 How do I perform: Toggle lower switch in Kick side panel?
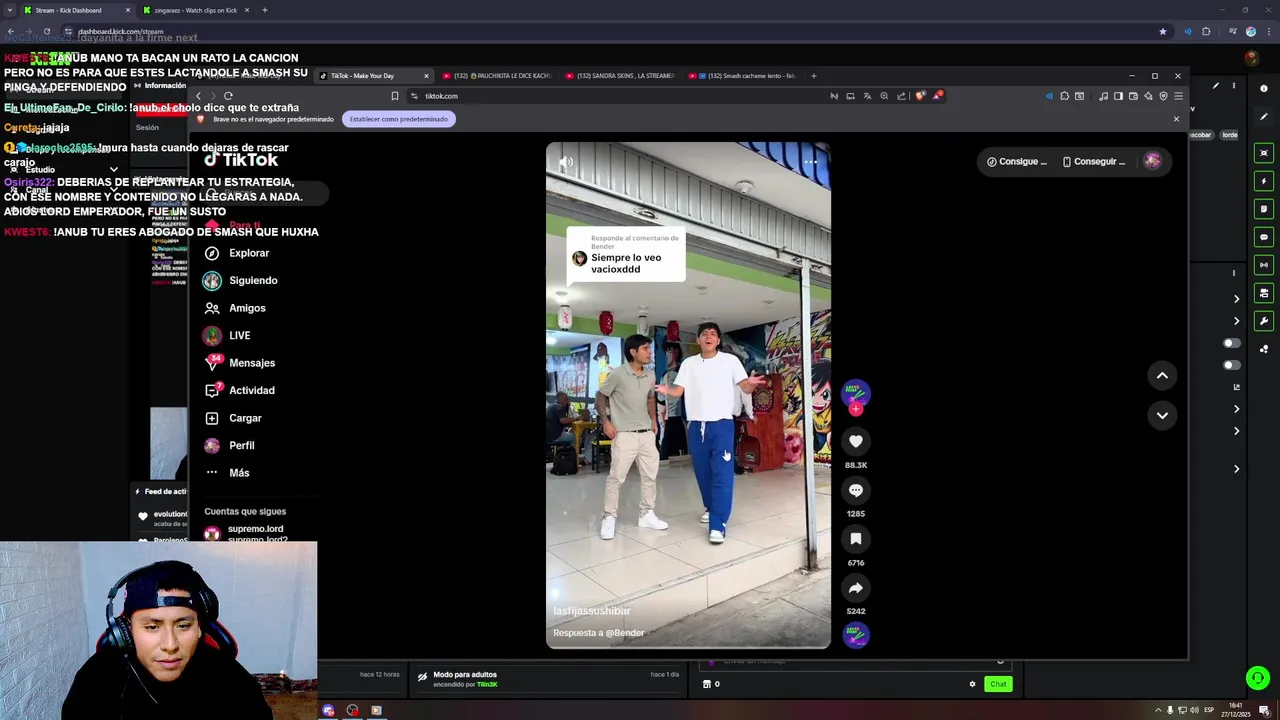[x=1232, y=365]
